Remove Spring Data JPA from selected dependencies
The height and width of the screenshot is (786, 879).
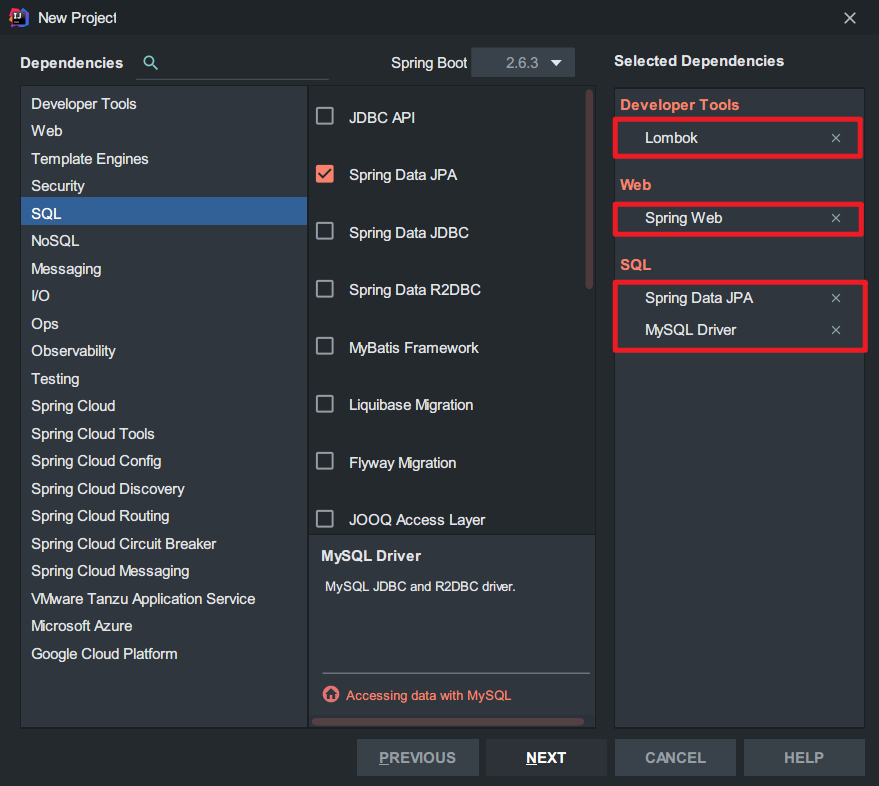pyautogui.click(x=835, y=298)
